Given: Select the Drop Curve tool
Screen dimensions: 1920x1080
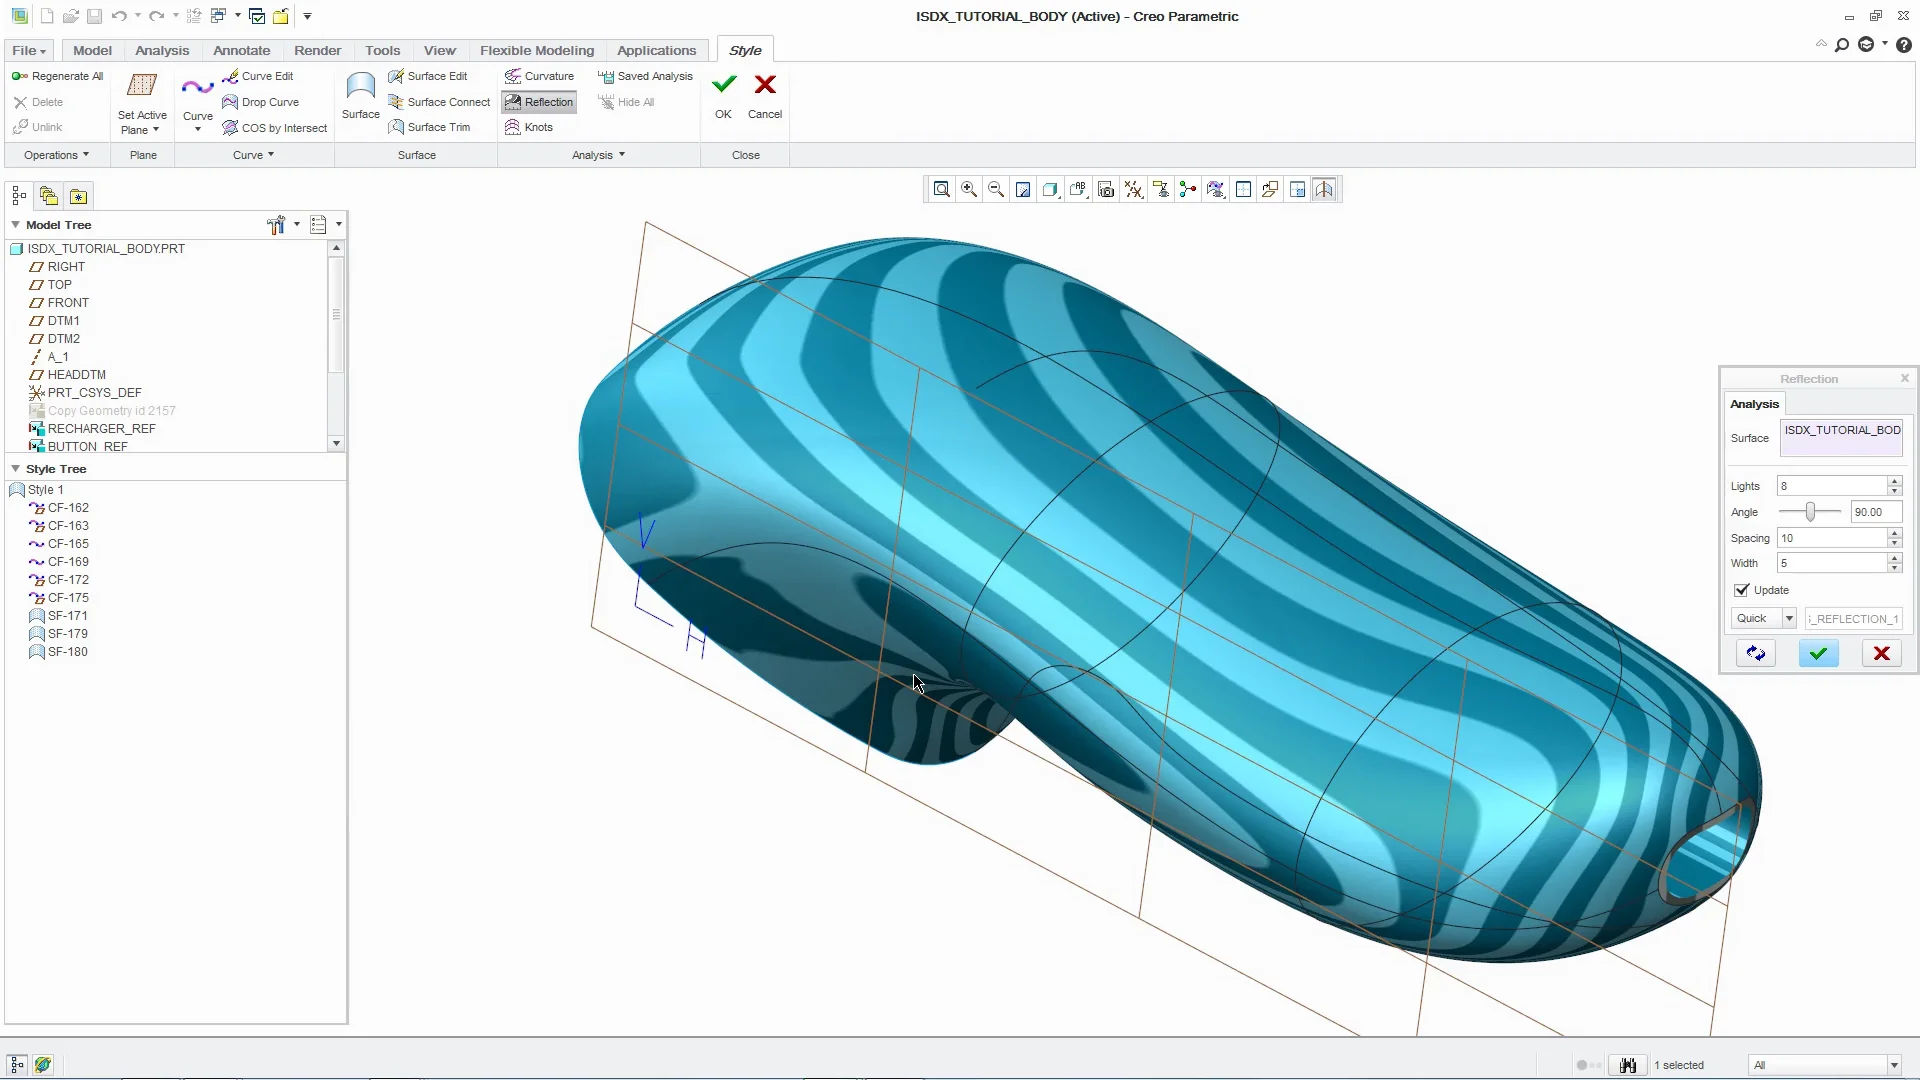Looking at the screenshot, I should [261, 102].
